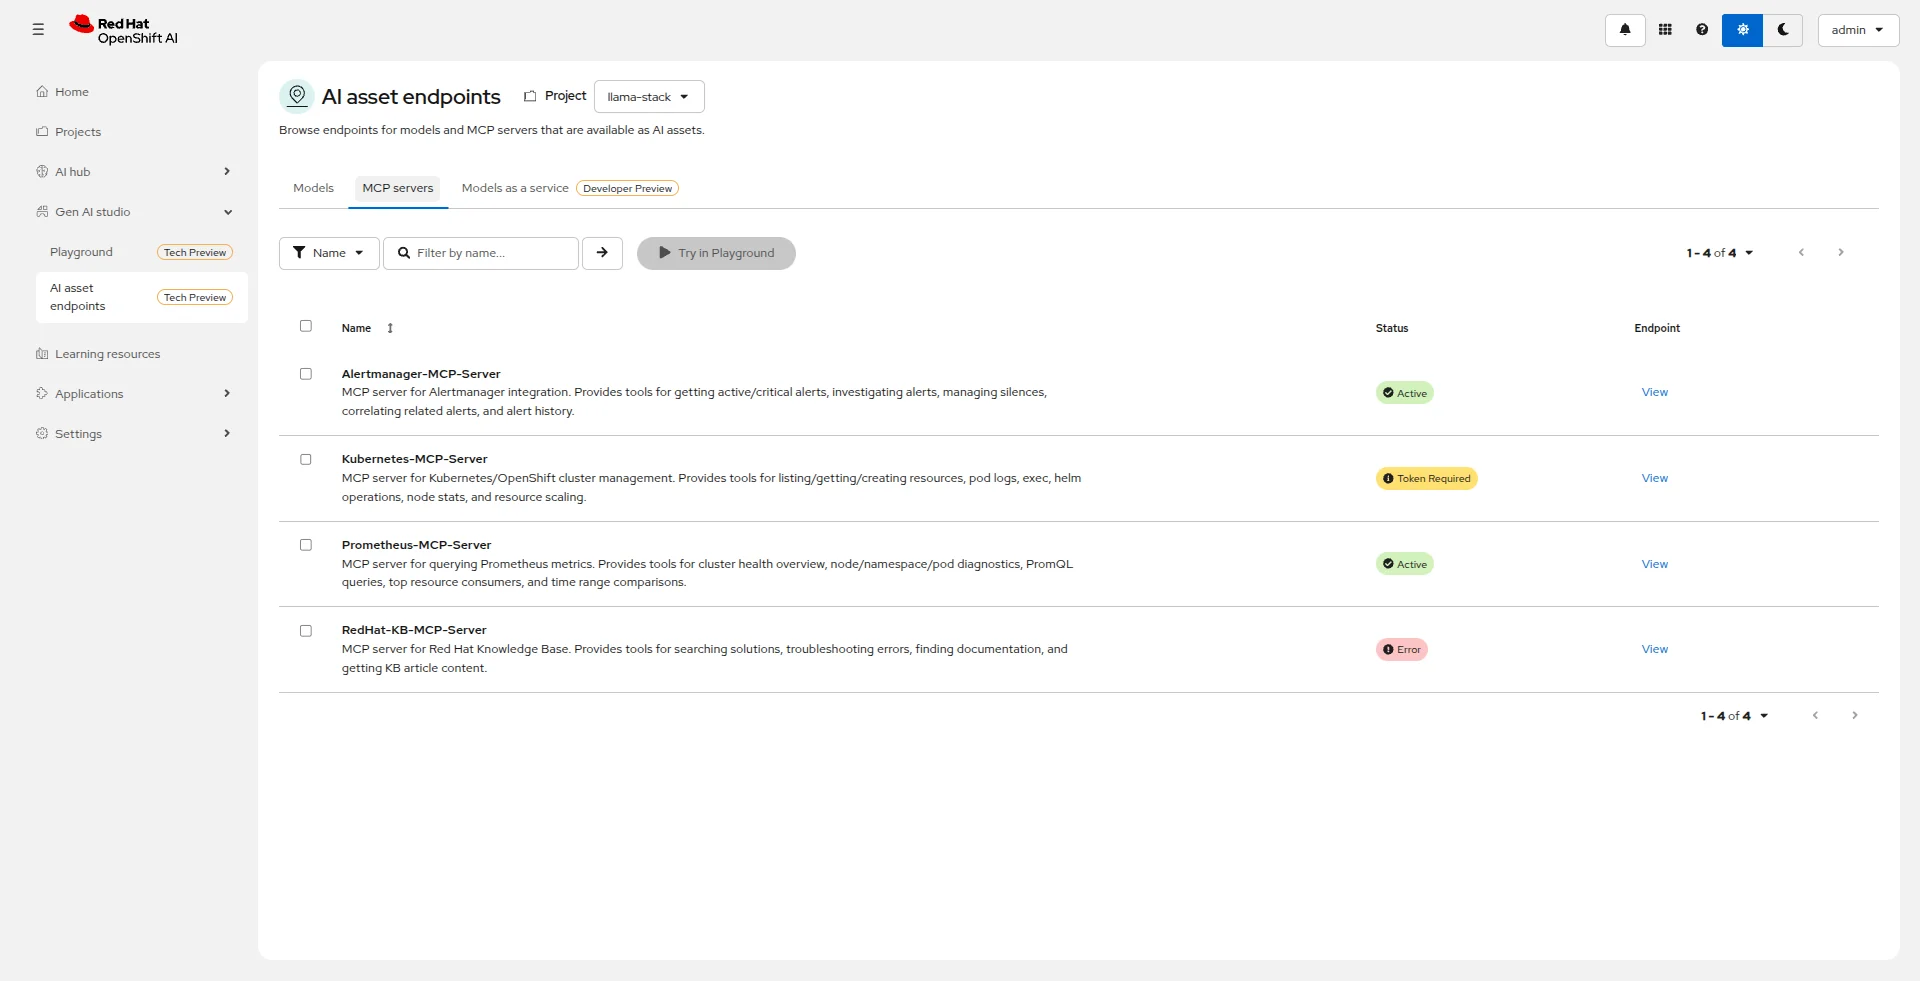Open the application launcher grid
The image size is (1920, 981).
tap(1665, 30)
